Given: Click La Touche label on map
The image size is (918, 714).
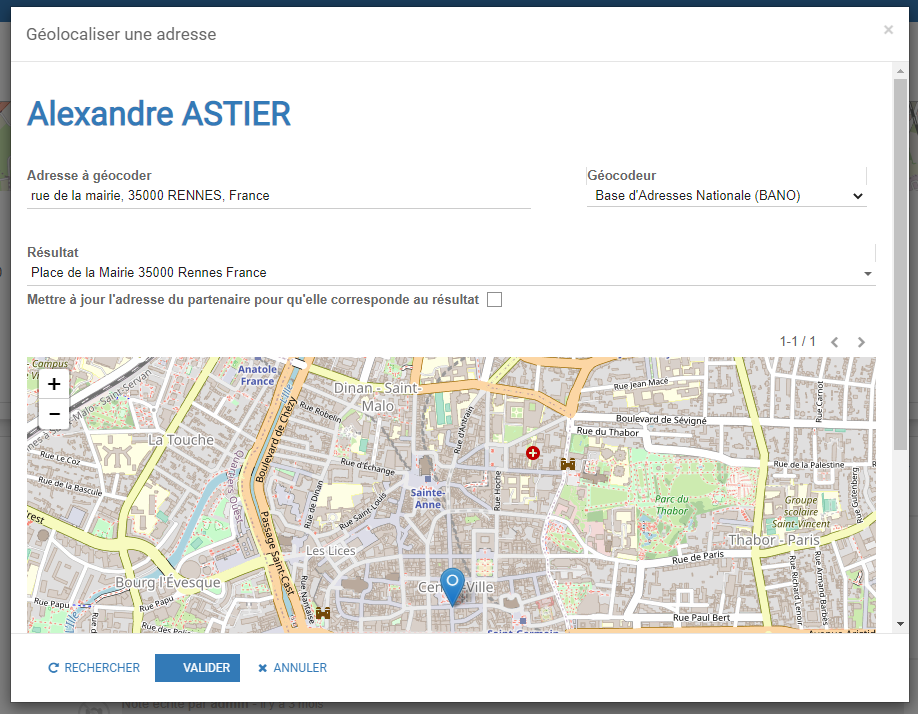Looking at the screenshot, I should pyautogui.click(x=181, y=440).
